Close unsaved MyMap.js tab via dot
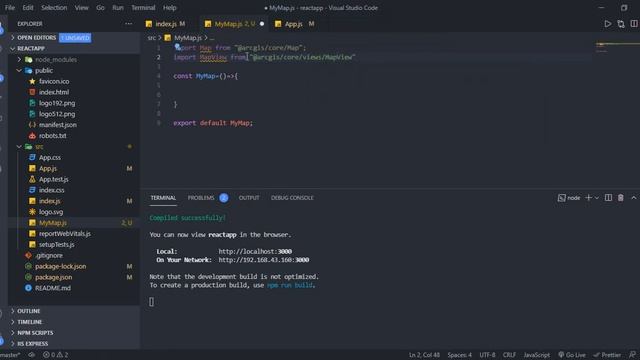Viewport: 640px width, 360px height. pos(262,24)
